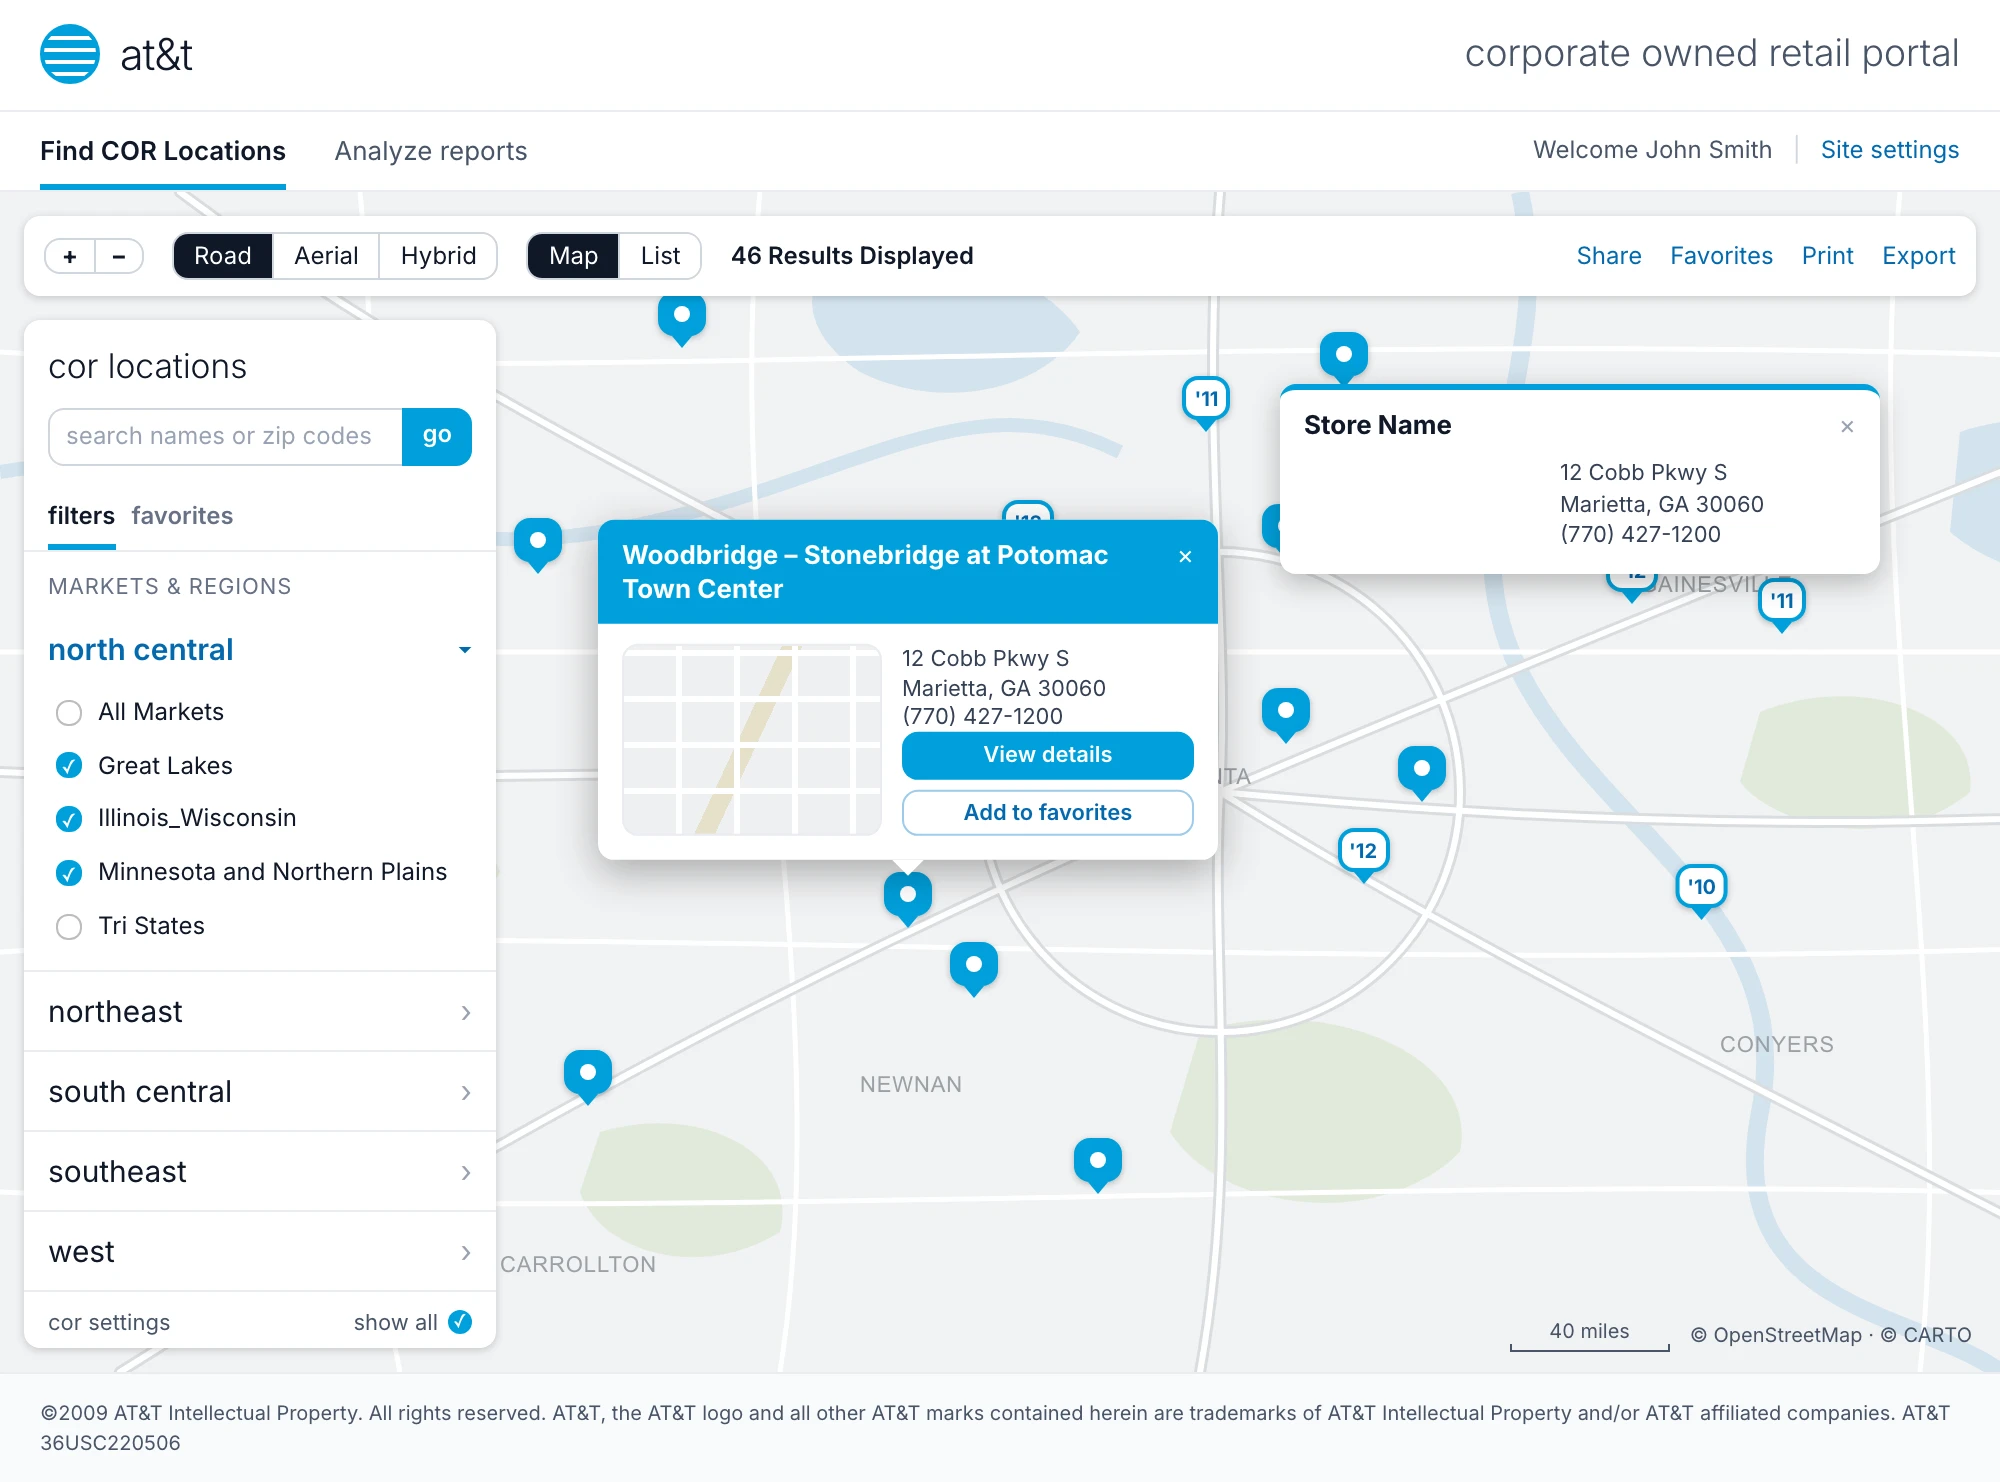Image resolution: width=2000 pixels, height=1482 pixels.
Task: Switch map to Hybrid view
Action: click(x=438, y=256)
